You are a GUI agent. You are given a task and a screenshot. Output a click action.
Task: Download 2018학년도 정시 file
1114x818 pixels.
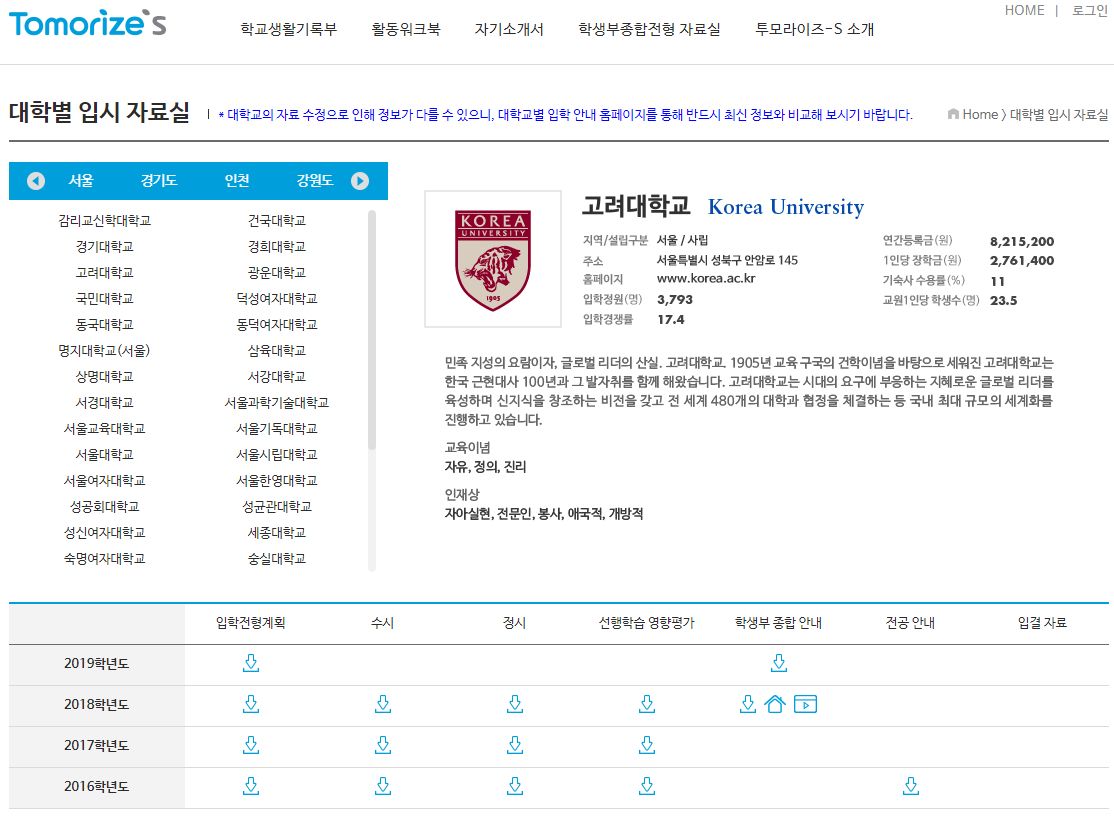coord(515,704)
